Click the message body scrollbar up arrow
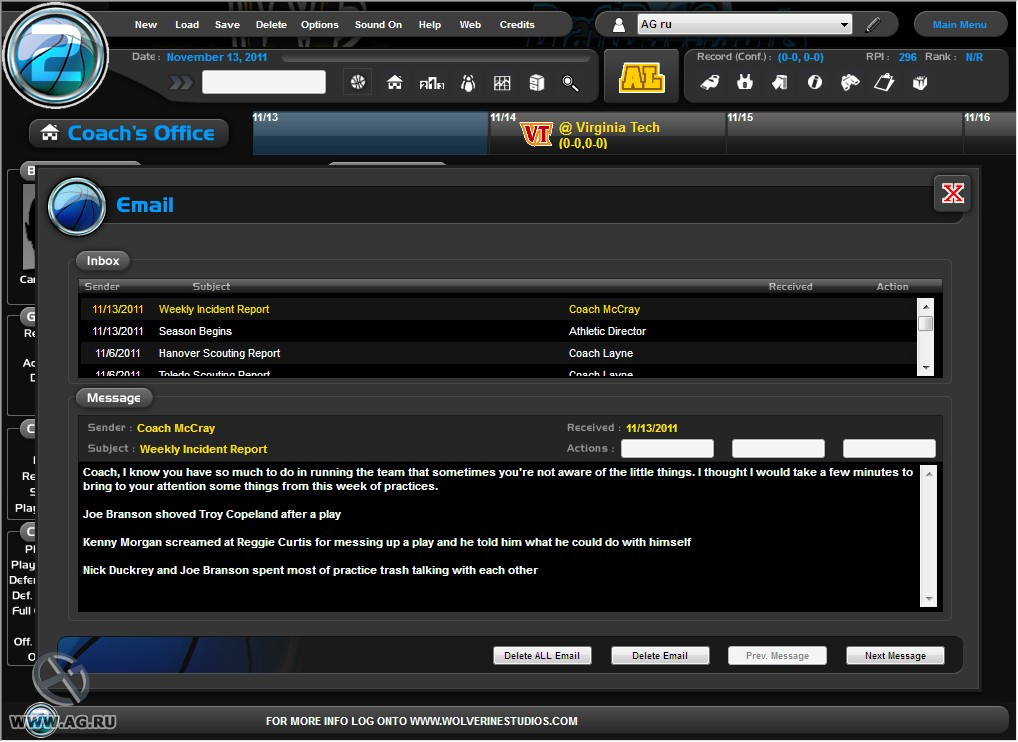1018x742 pixels. [929, 474]
